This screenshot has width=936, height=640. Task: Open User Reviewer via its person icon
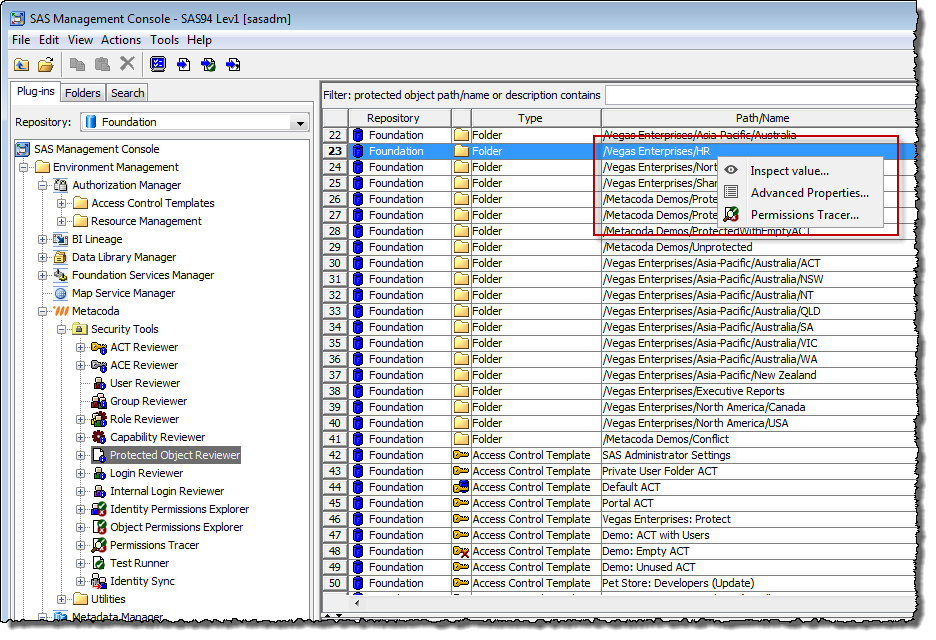coord(100,383)
